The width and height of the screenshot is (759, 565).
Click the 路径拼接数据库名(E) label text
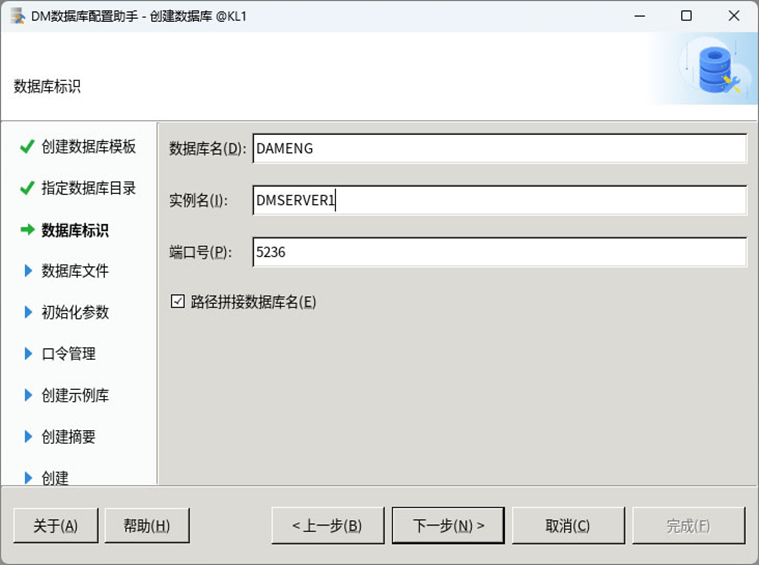pos(253,302)
